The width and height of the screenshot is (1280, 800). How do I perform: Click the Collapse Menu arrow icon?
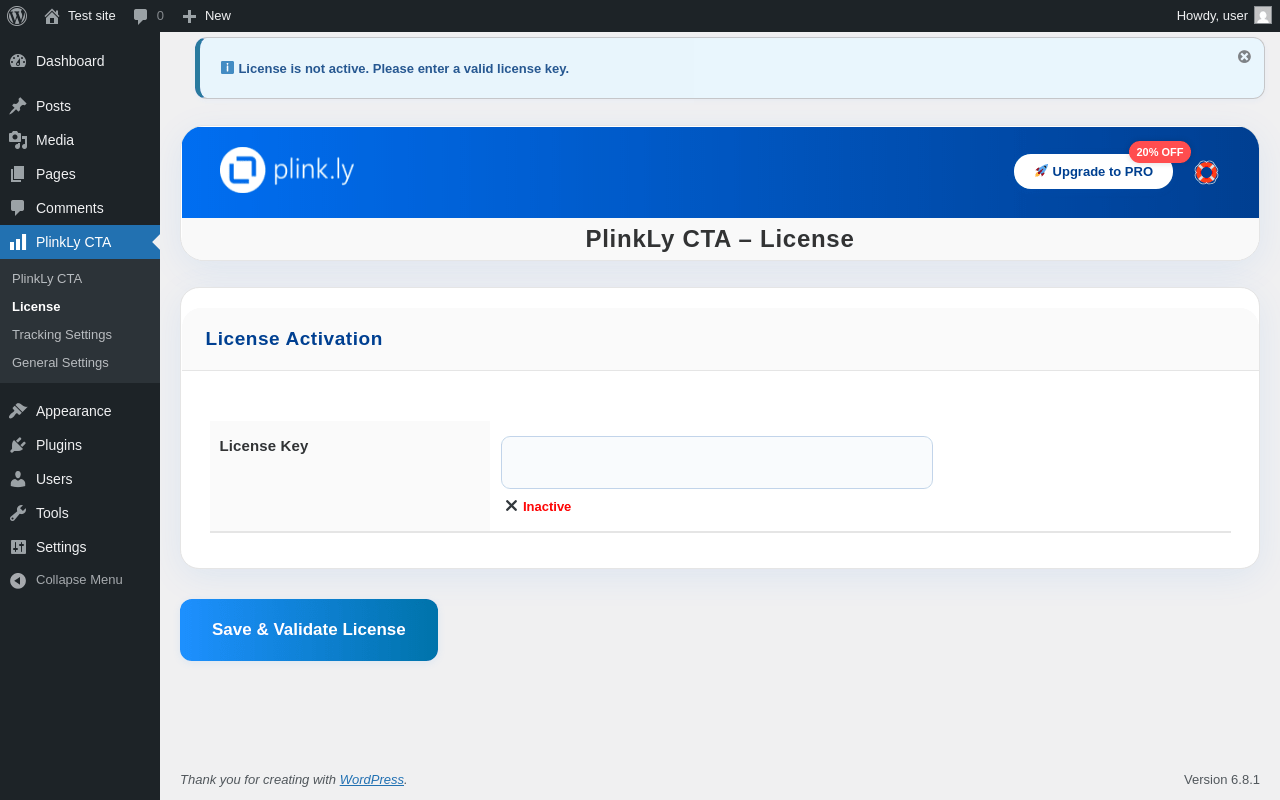(18, 580)
